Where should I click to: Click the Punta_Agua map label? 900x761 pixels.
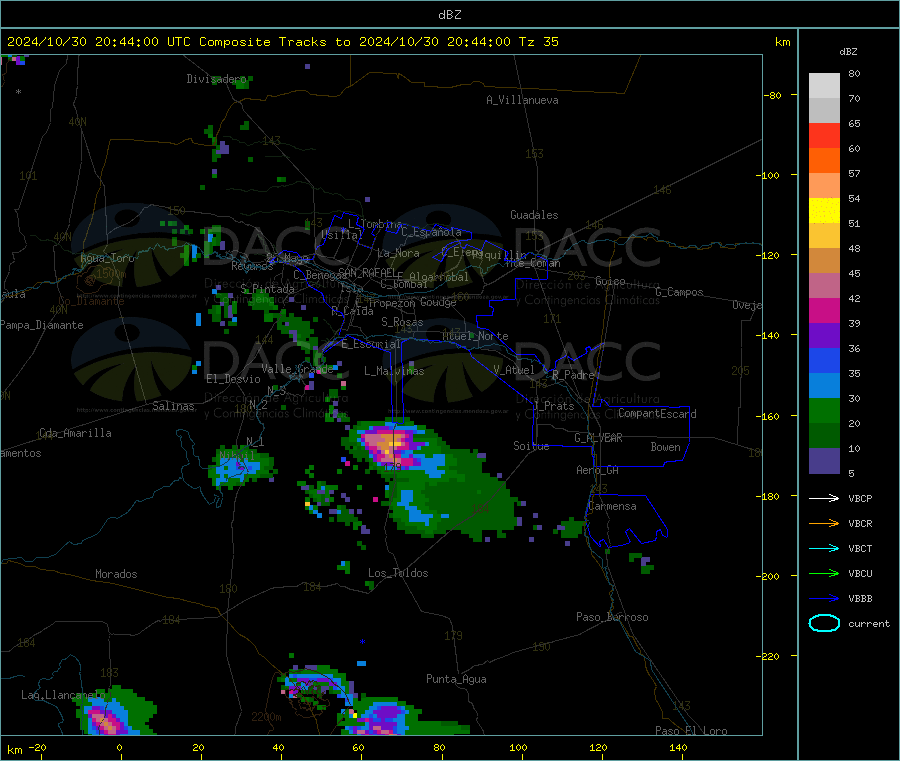click(x=456, y=679)
